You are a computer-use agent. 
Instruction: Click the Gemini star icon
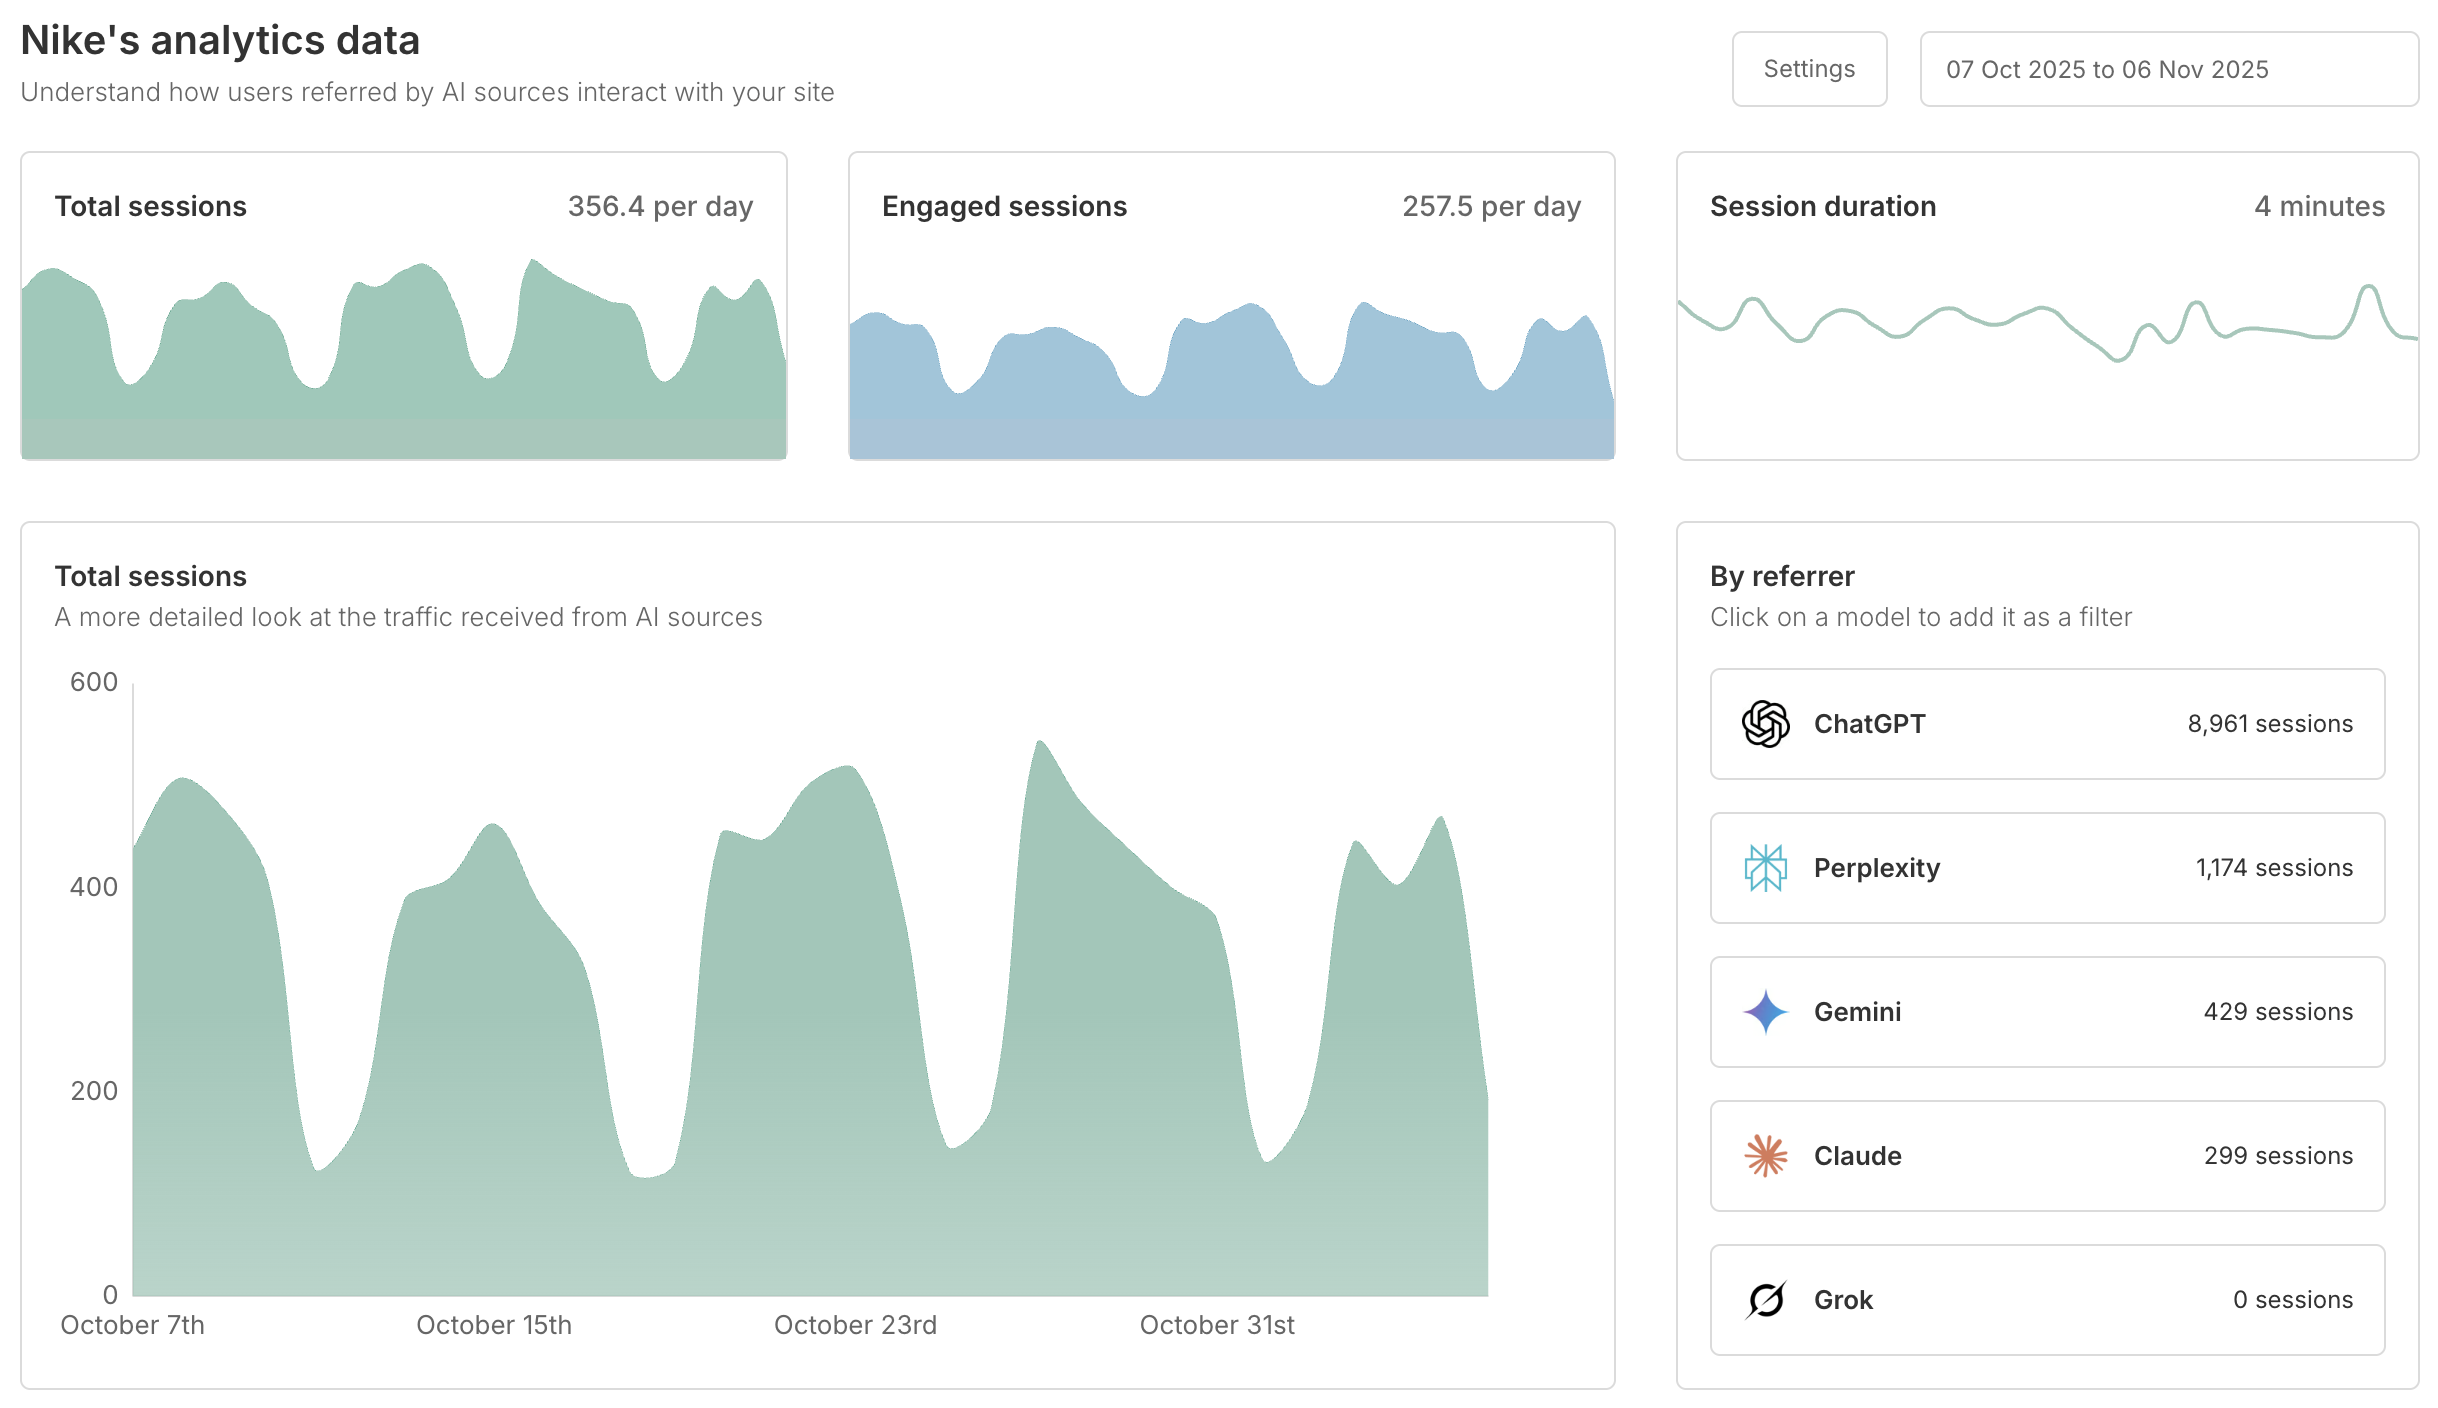[x=1765, y=1012]
